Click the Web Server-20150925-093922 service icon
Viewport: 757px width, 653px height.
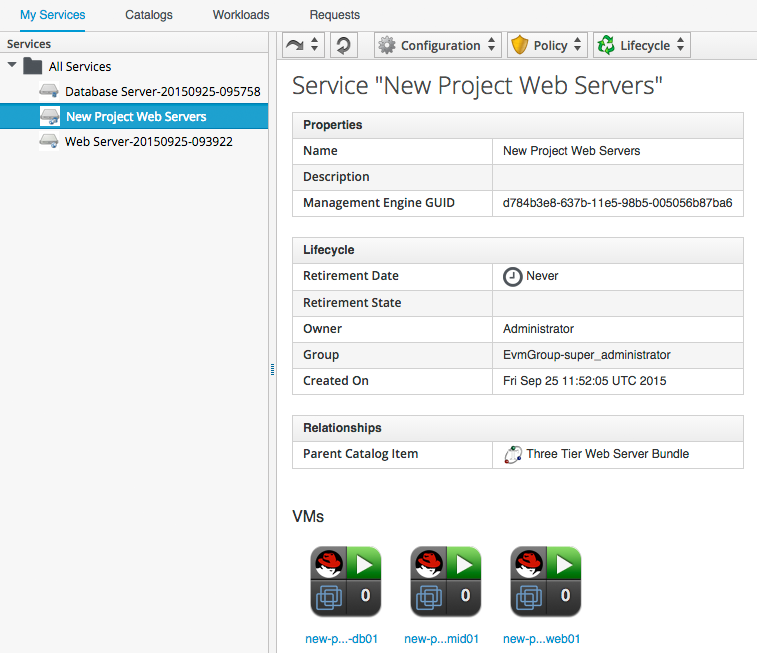pos(49,141)
